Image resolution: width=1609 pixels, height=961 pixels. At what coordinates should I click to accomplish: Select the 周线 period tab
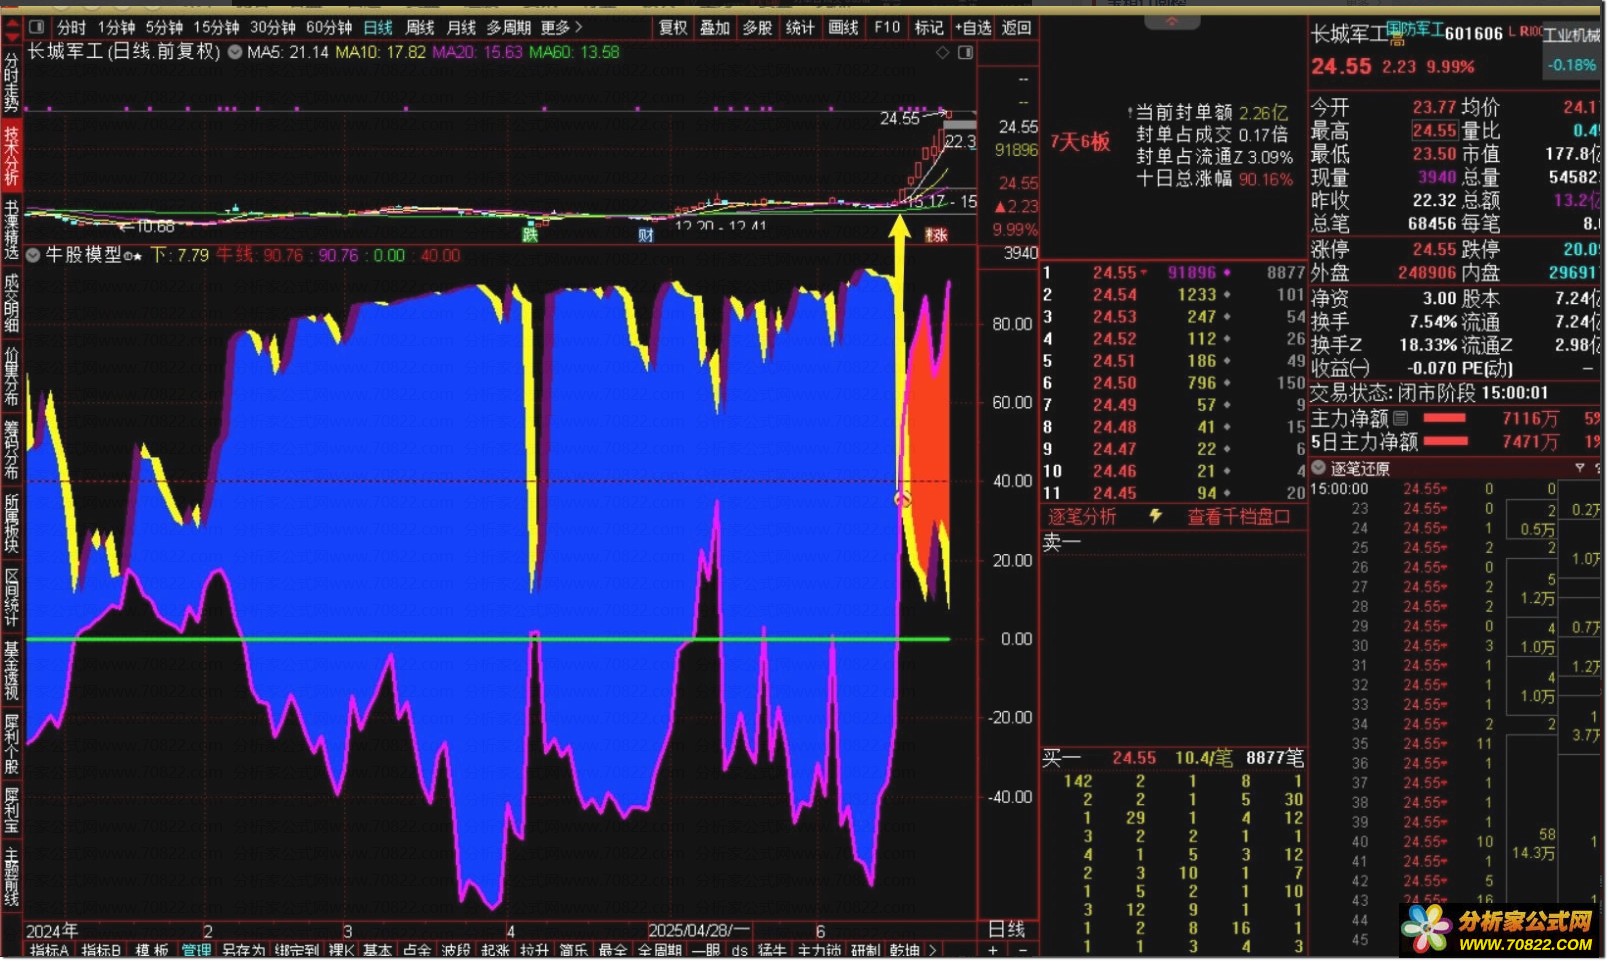(420, 27)
